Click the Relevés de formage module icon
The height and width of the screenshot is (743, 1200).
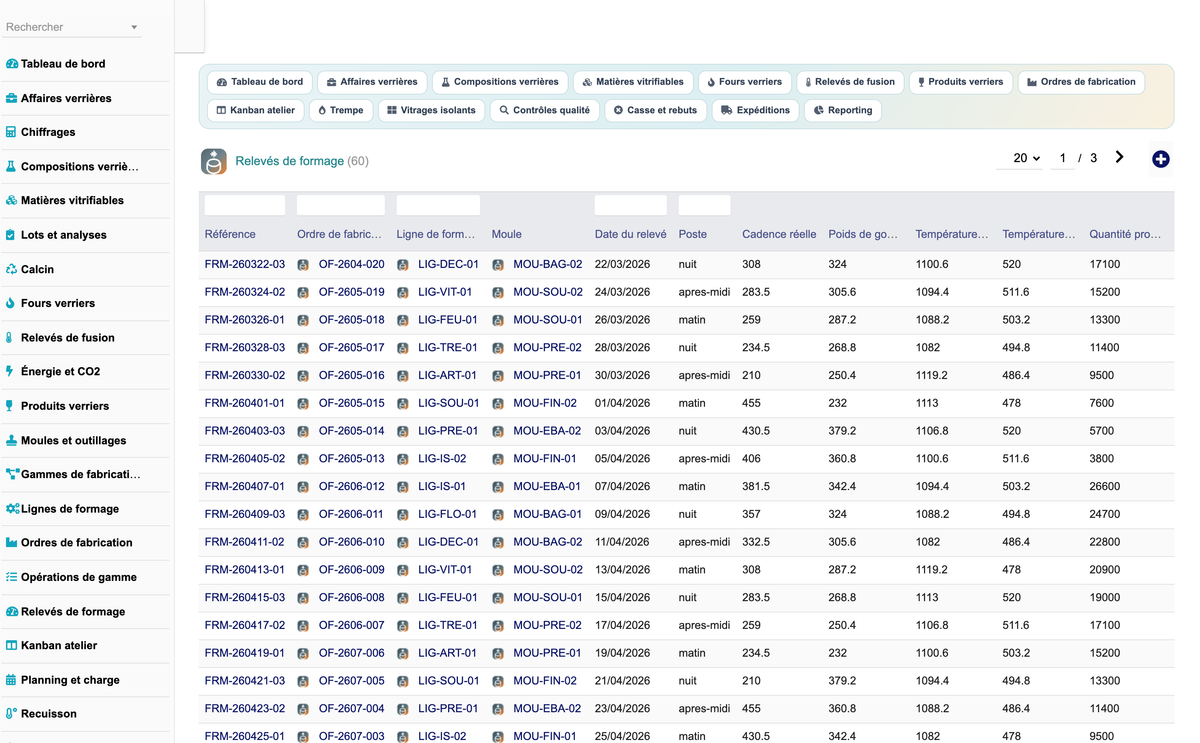(x=214, y=161)
